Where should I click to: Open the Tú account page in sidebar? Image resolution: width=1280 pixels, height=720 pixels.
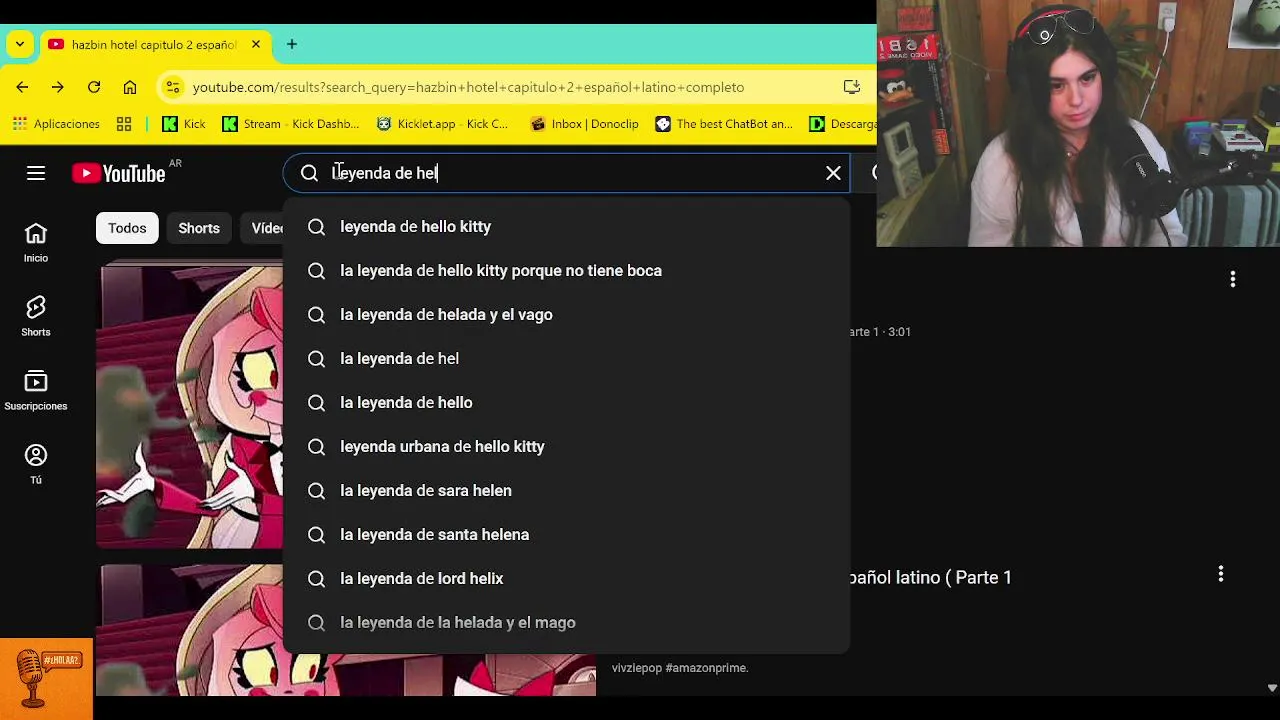(36, 465)
